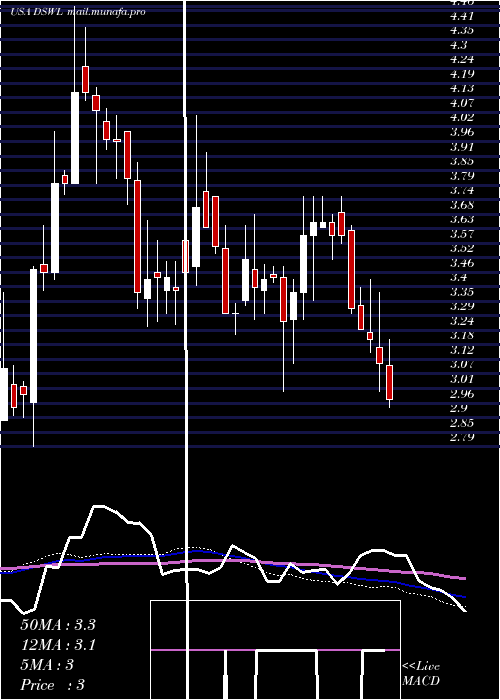Click the <<Live MACD label
The width and height of the screenshot is (500, 700).
click(421, 673)
